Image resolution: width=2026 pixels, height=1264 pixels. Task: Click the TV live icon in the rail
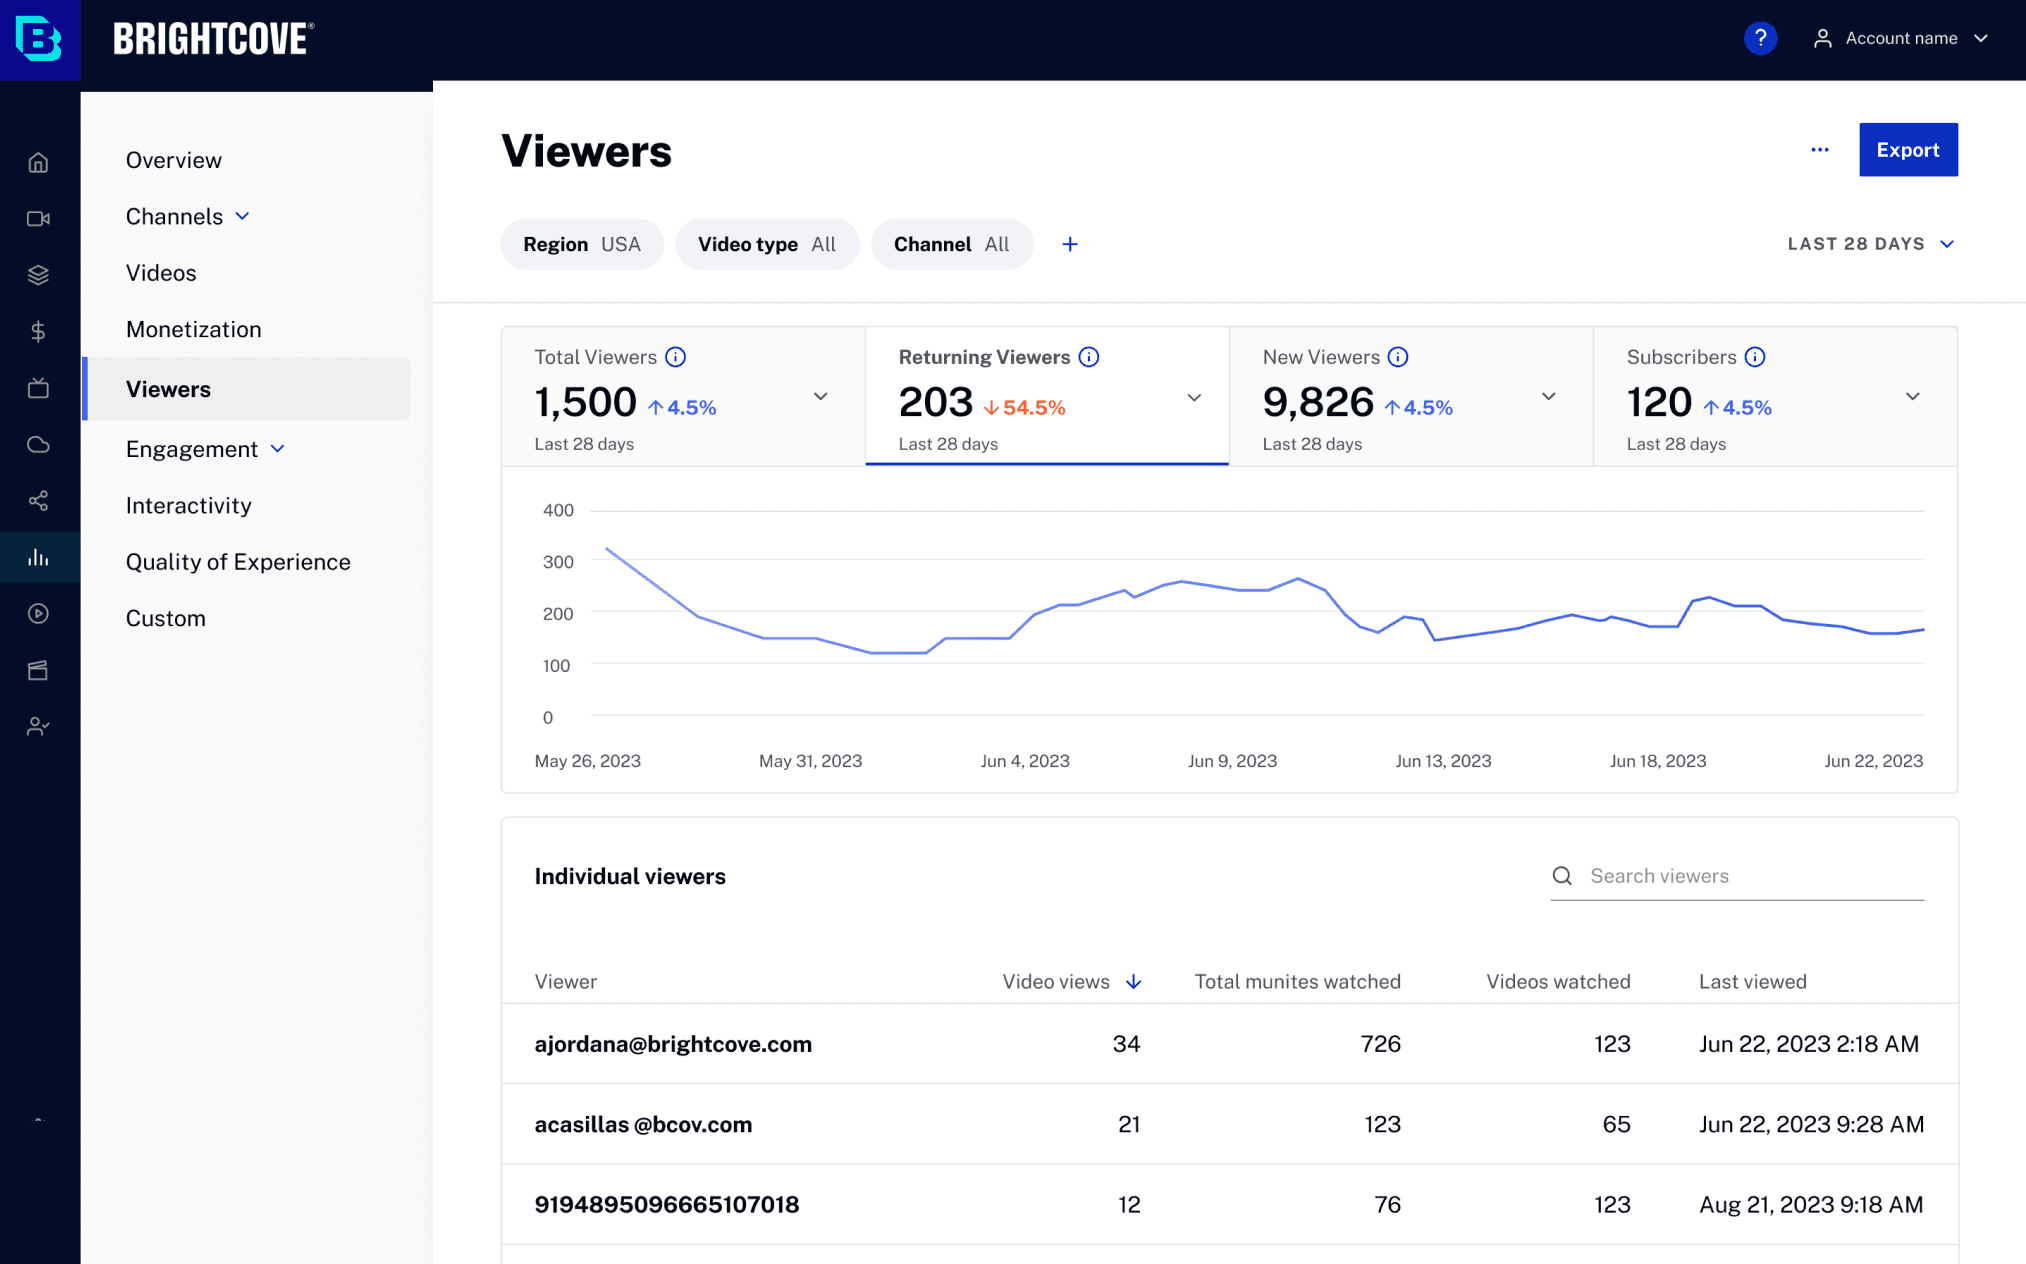[x=38, y=388]
